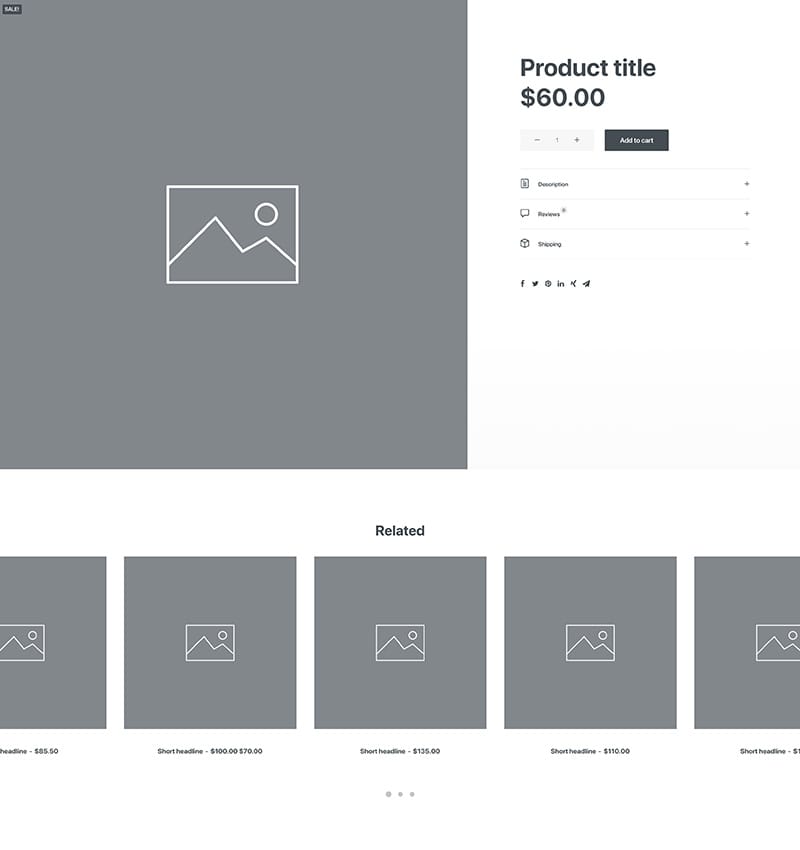This screenshot has width=800, height=850.
Task: Share product on Twitter
Action: tap(535, 284)
